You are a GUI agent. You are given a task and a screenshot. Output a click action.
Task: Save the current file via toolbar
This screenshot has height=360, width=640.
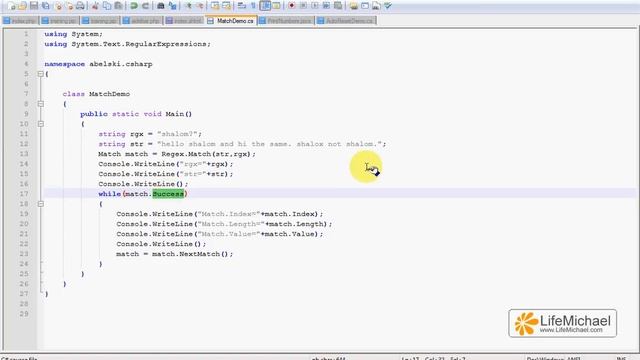click(x=34, y=6)
